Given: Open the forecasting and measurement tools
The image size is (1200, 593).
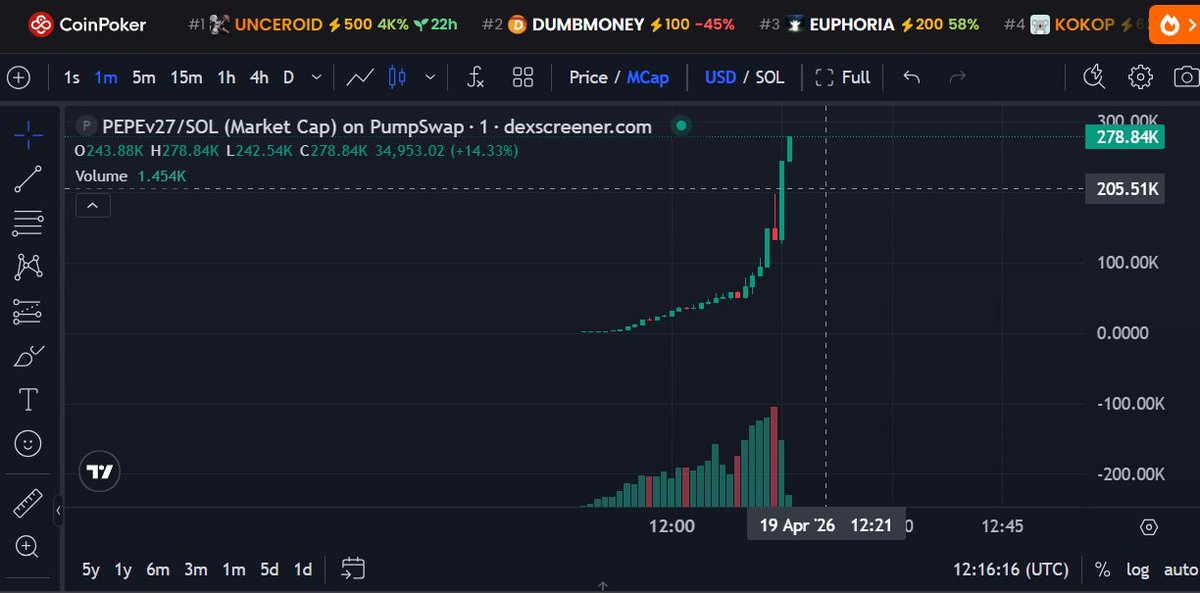Looking at the screenshot, I should tap(28, 312).
